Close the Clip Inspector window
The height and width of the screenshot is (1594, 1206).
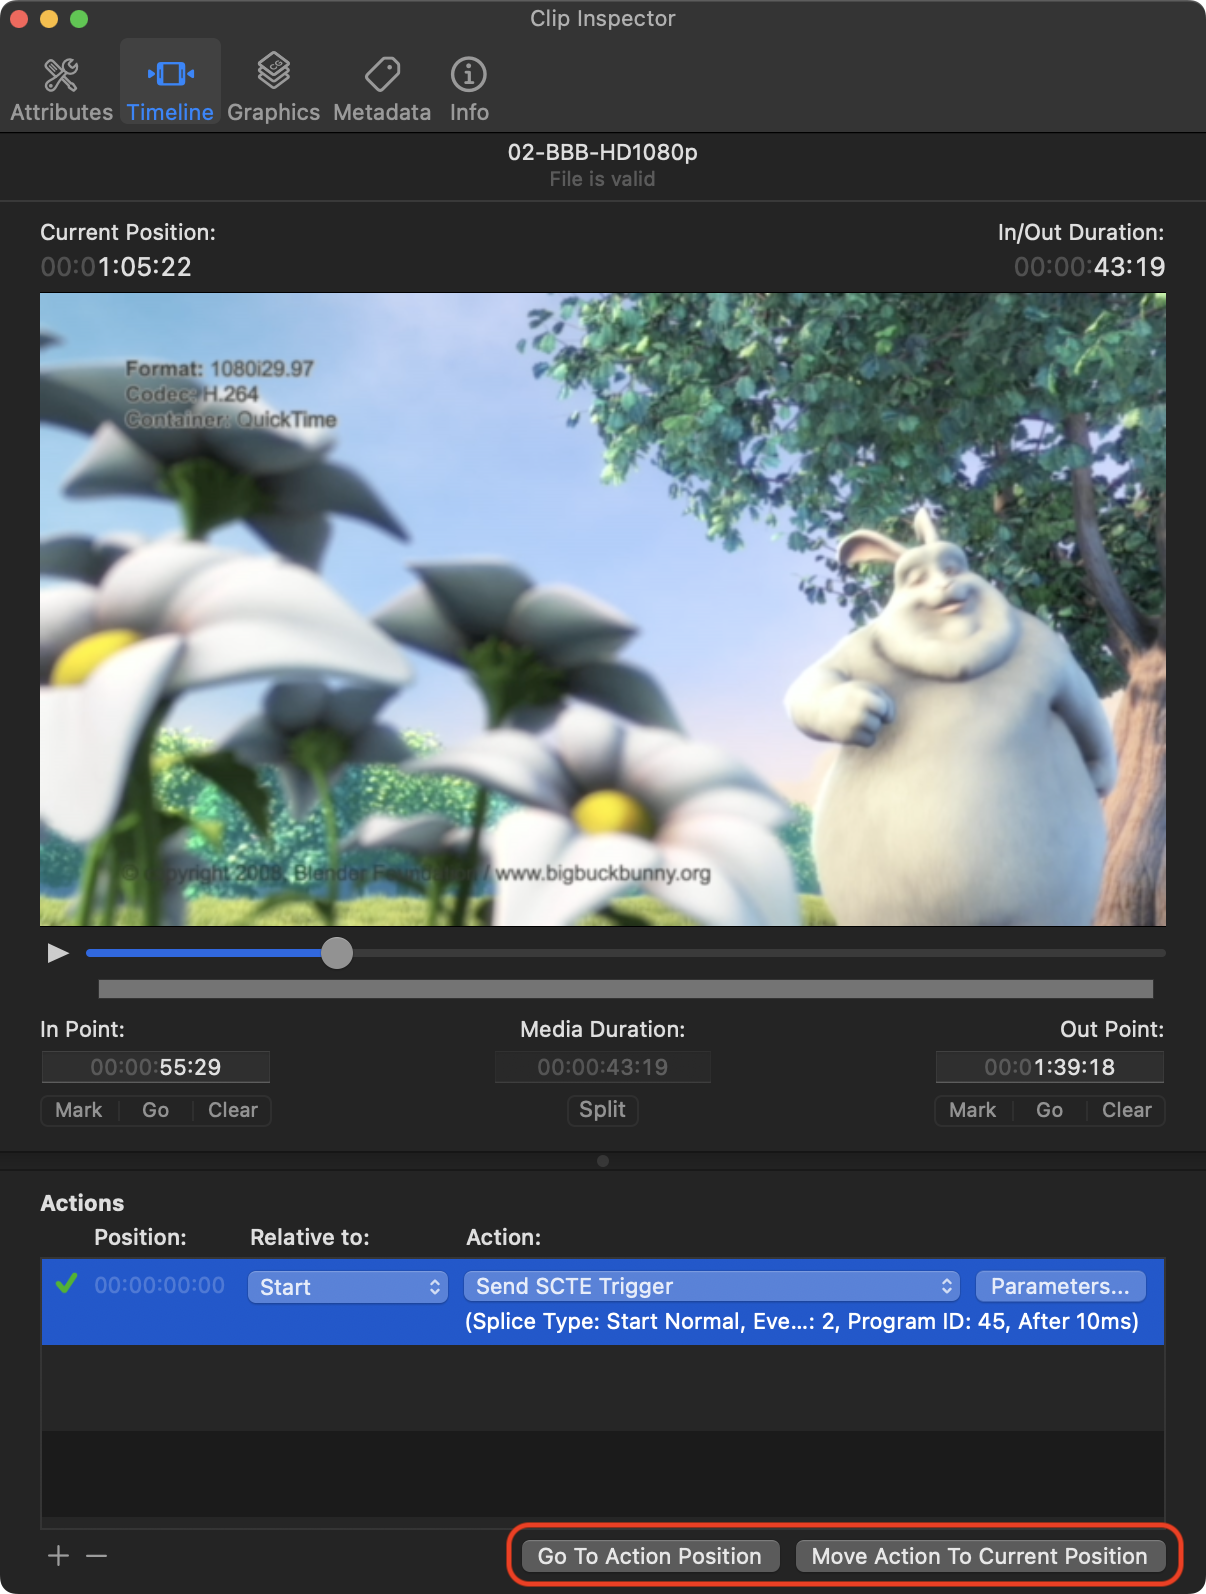[x=19, y=19]
